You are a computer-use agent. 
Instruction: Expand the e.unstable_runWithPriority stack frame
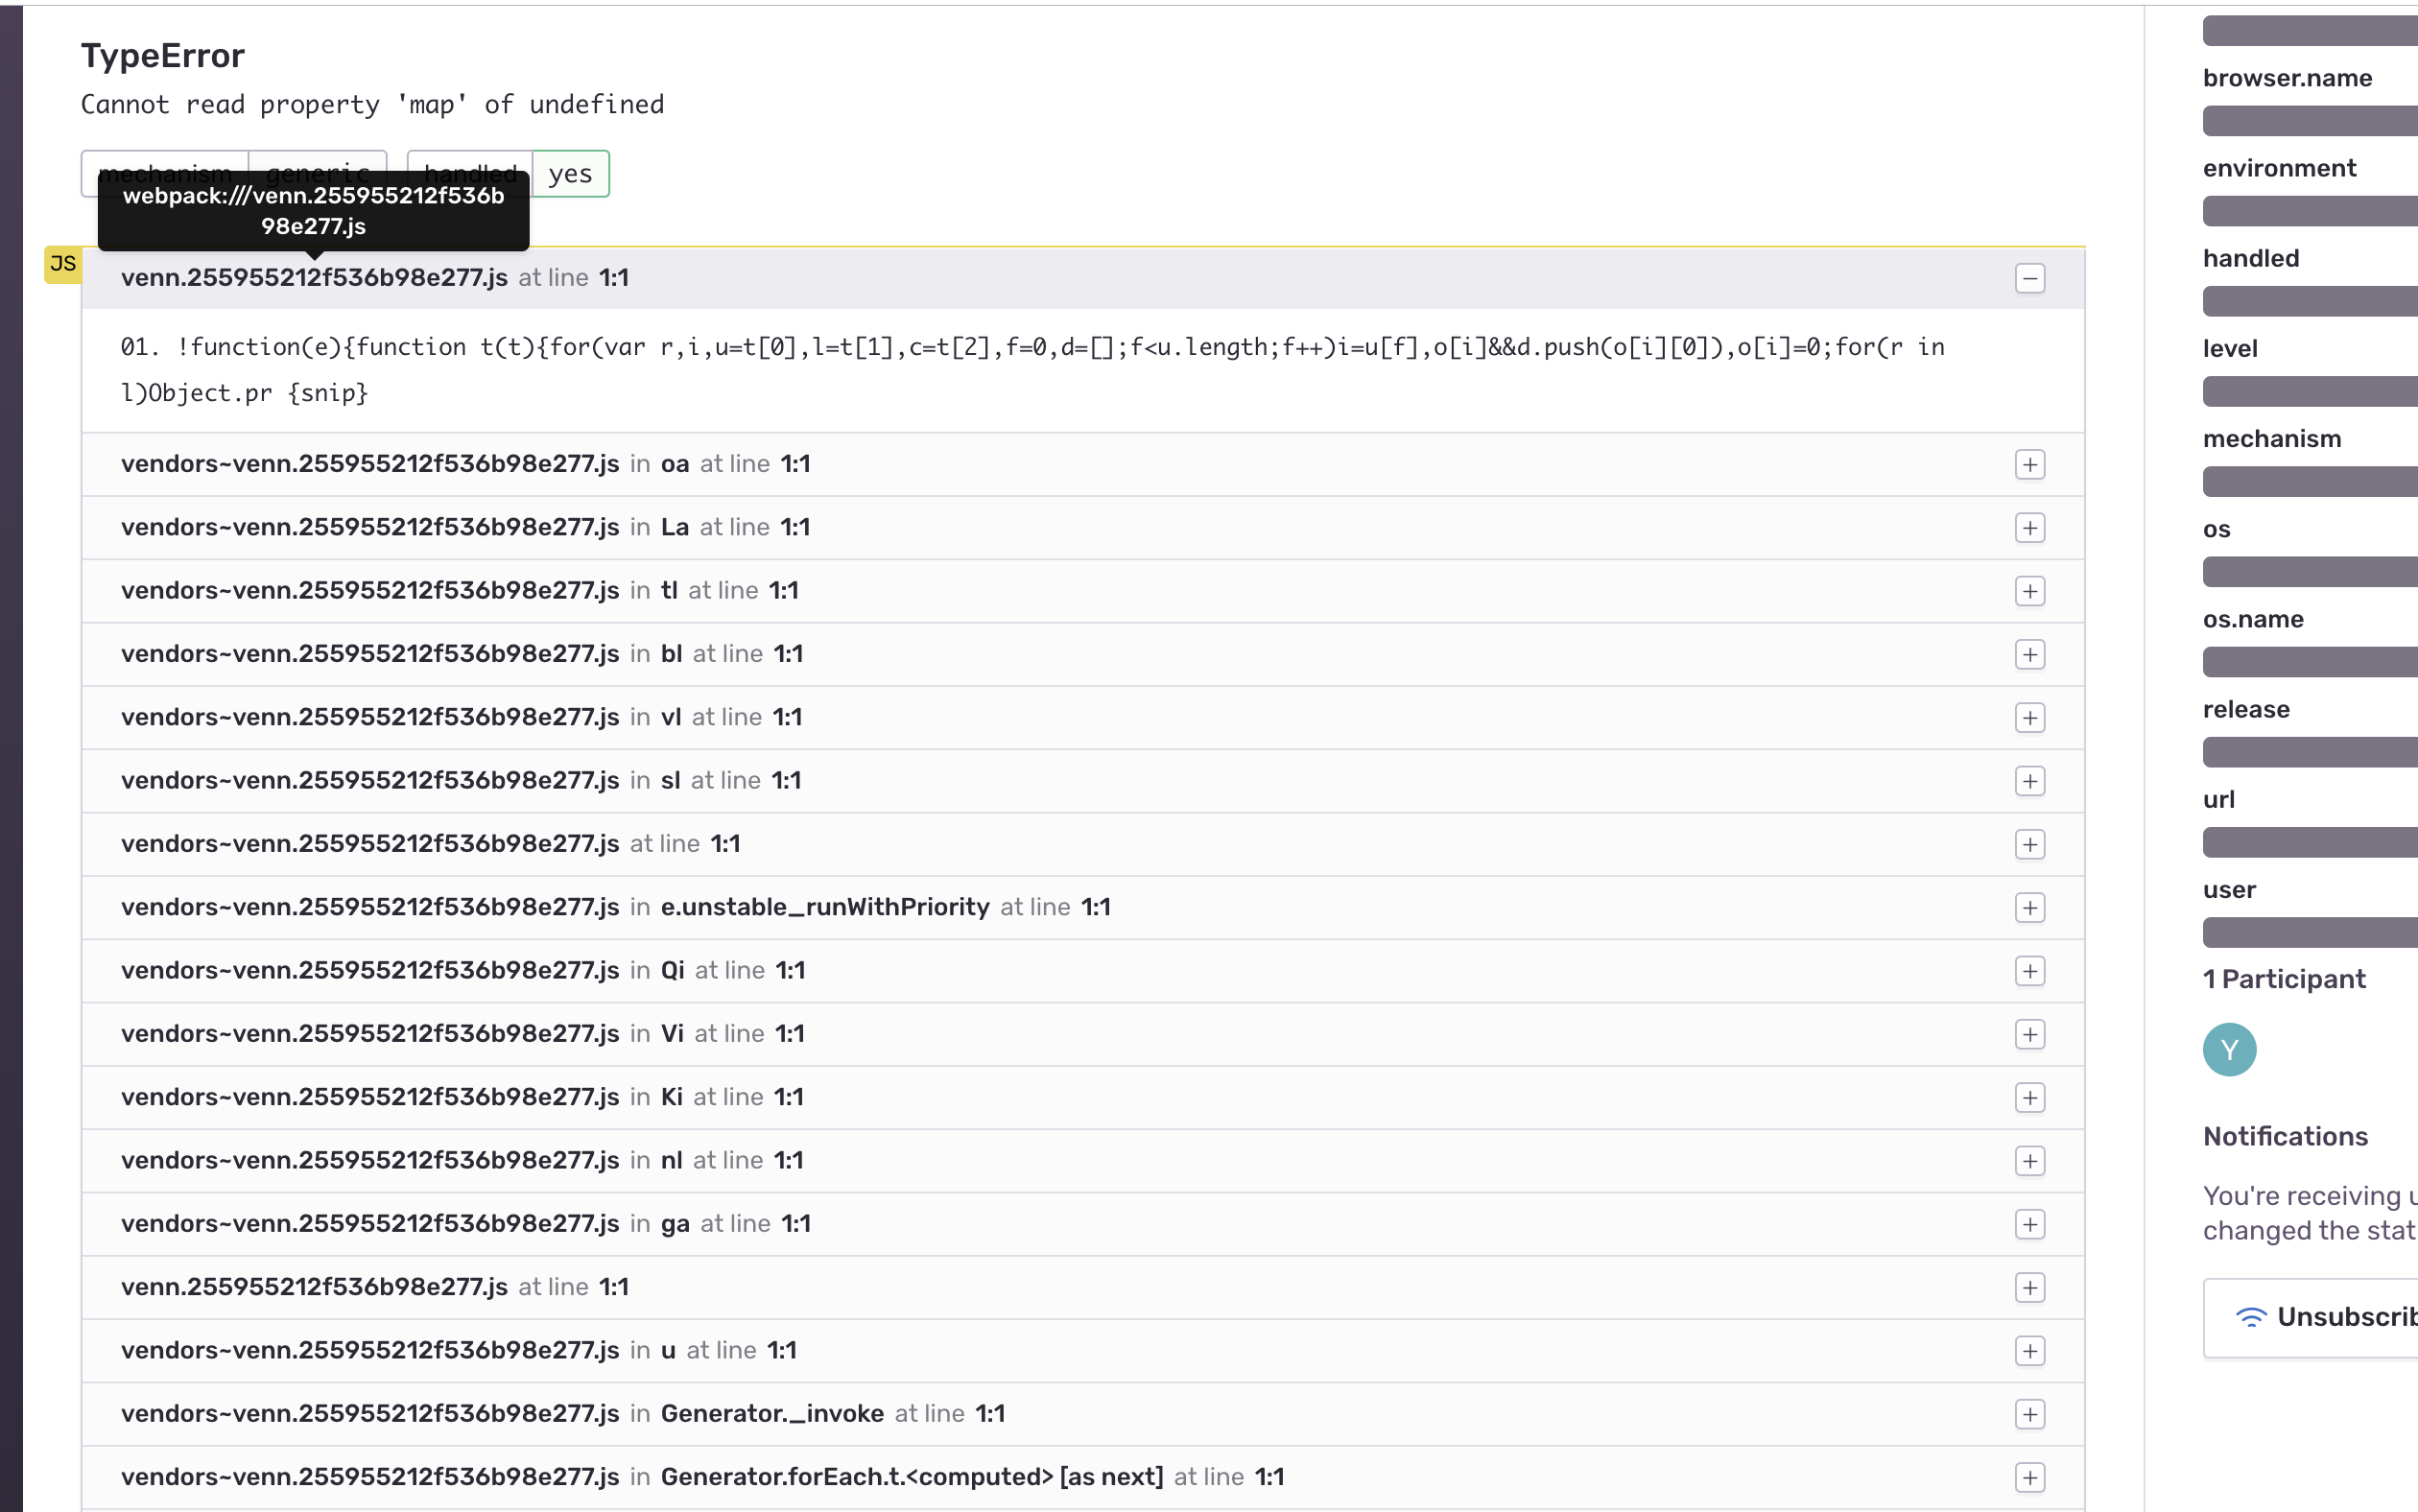tap(2030, 907)
